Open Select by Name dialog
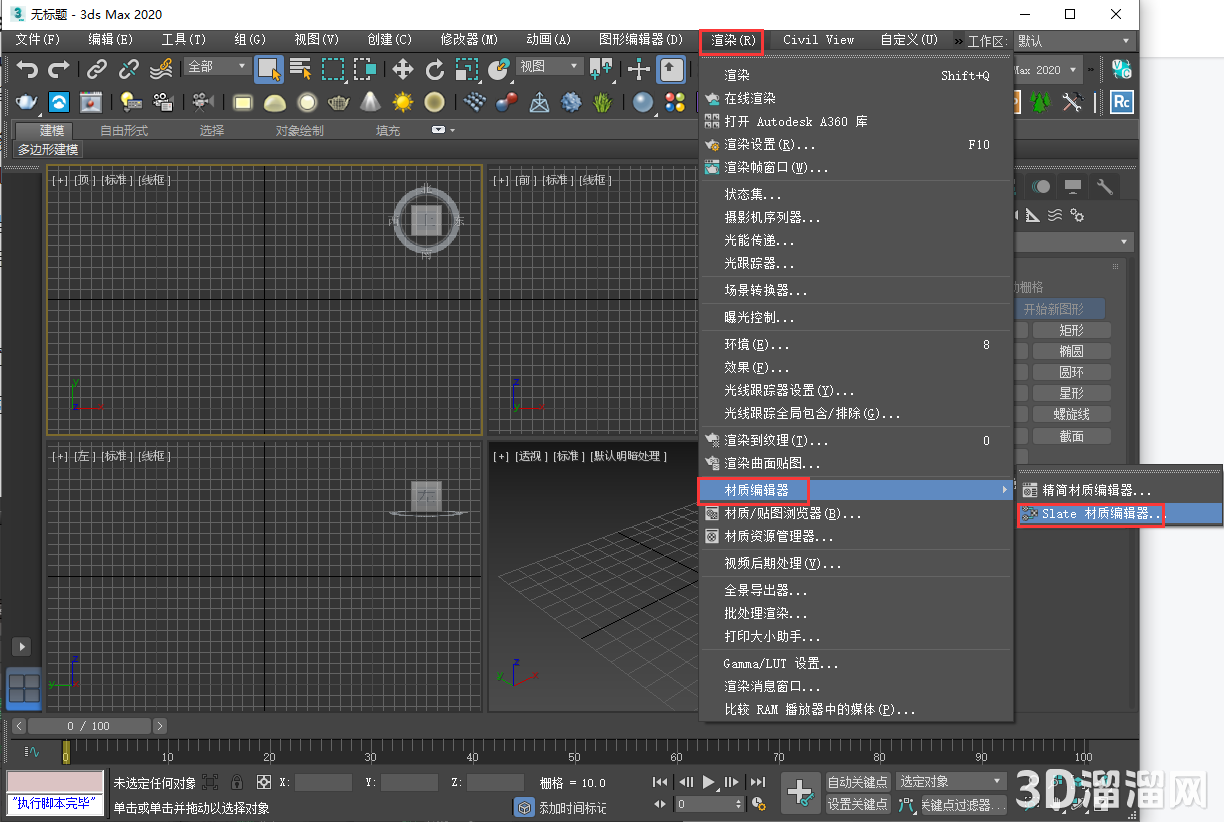This screenshot has height=822, width=1224. (301, 70)
